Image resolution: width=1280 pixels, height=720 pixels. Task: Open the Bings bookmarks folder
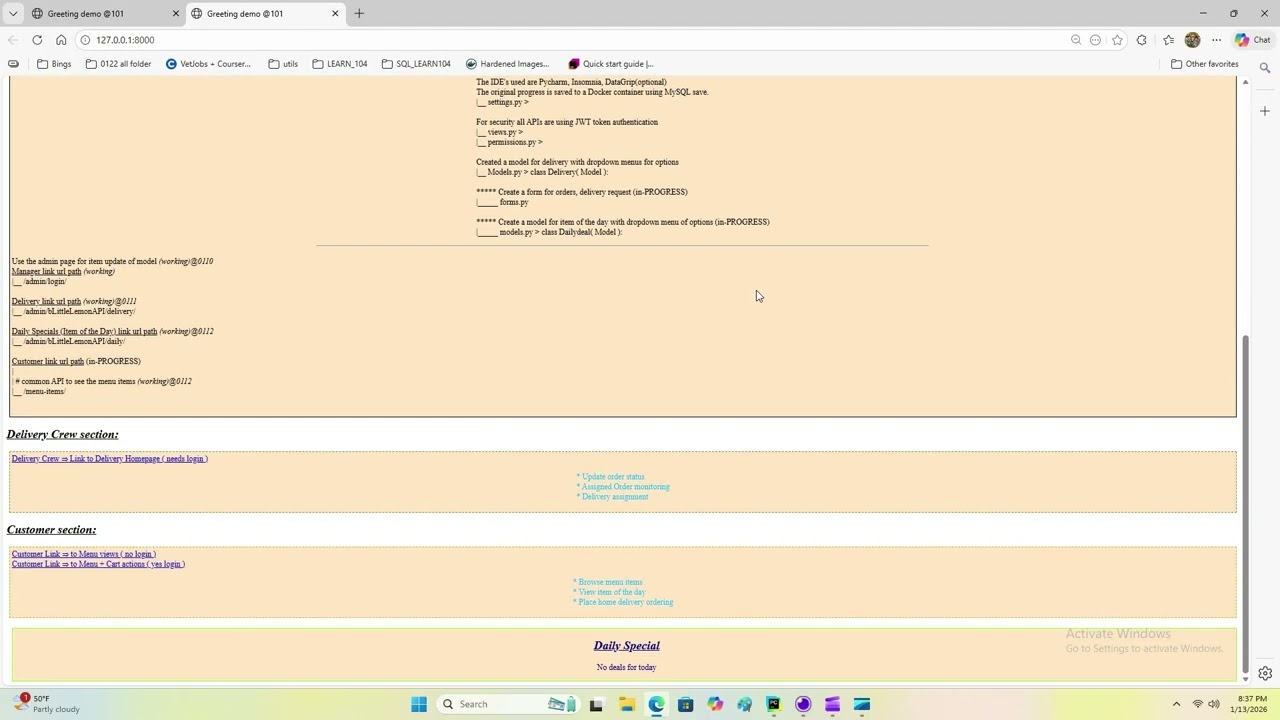point(54,64)
